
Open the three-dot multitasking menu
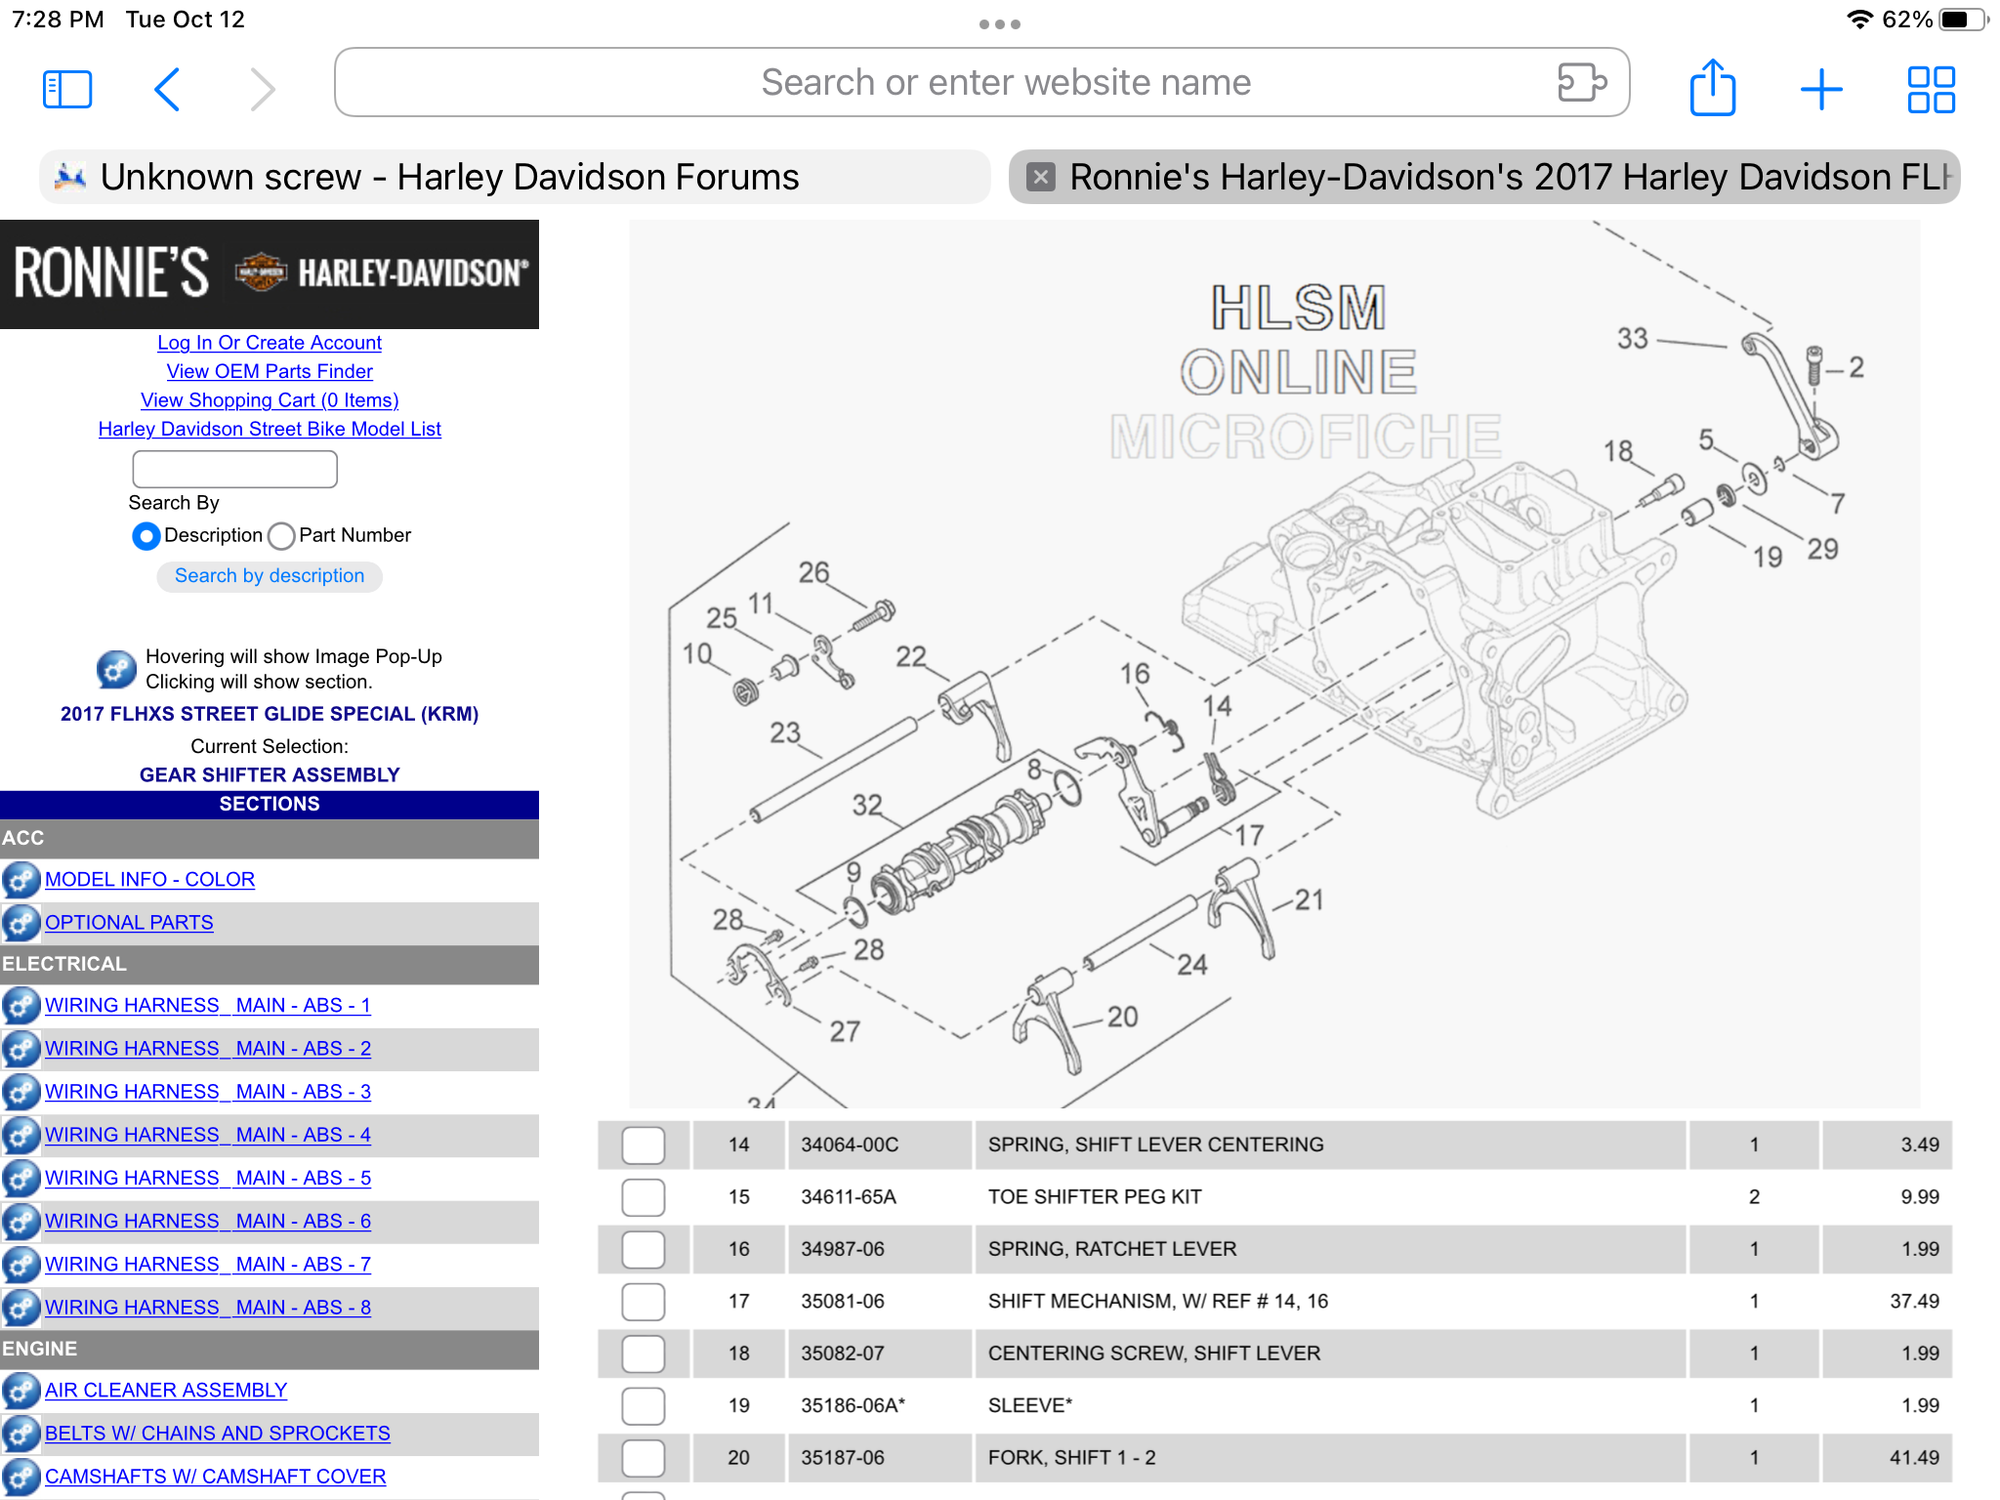point(999,24)
